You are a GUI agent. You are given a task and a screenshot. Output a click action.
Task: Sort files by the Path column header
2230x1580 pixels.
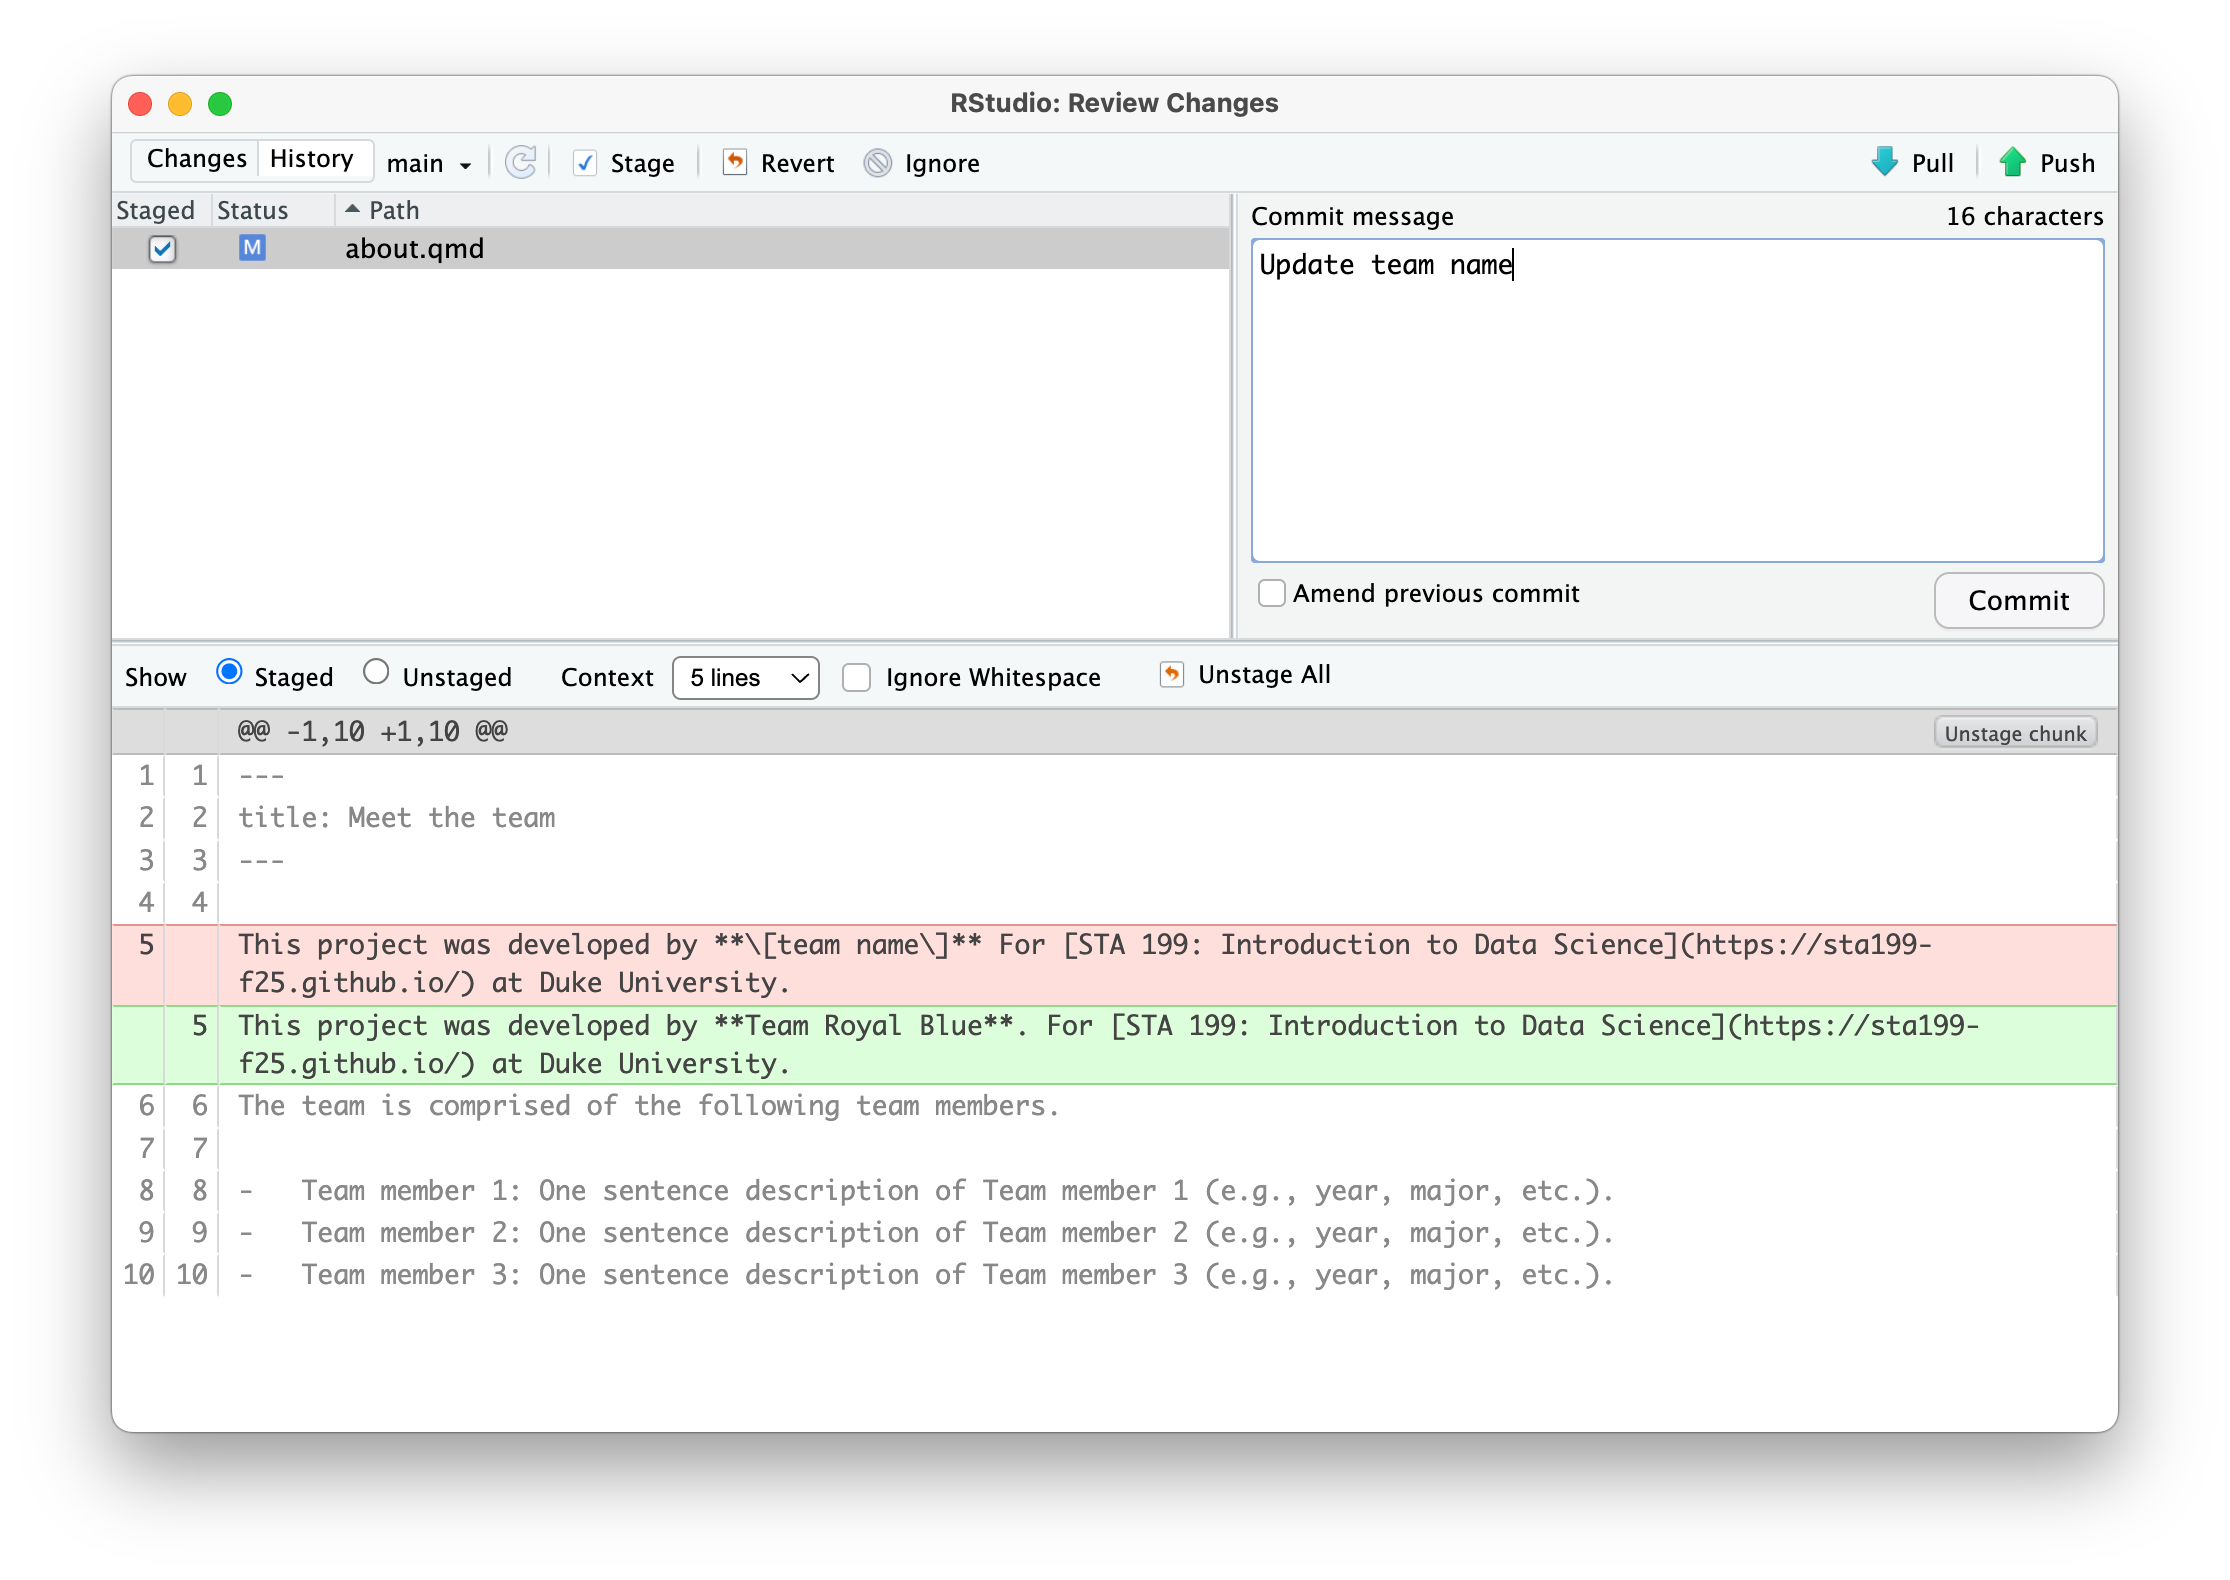tap(394, 210)
